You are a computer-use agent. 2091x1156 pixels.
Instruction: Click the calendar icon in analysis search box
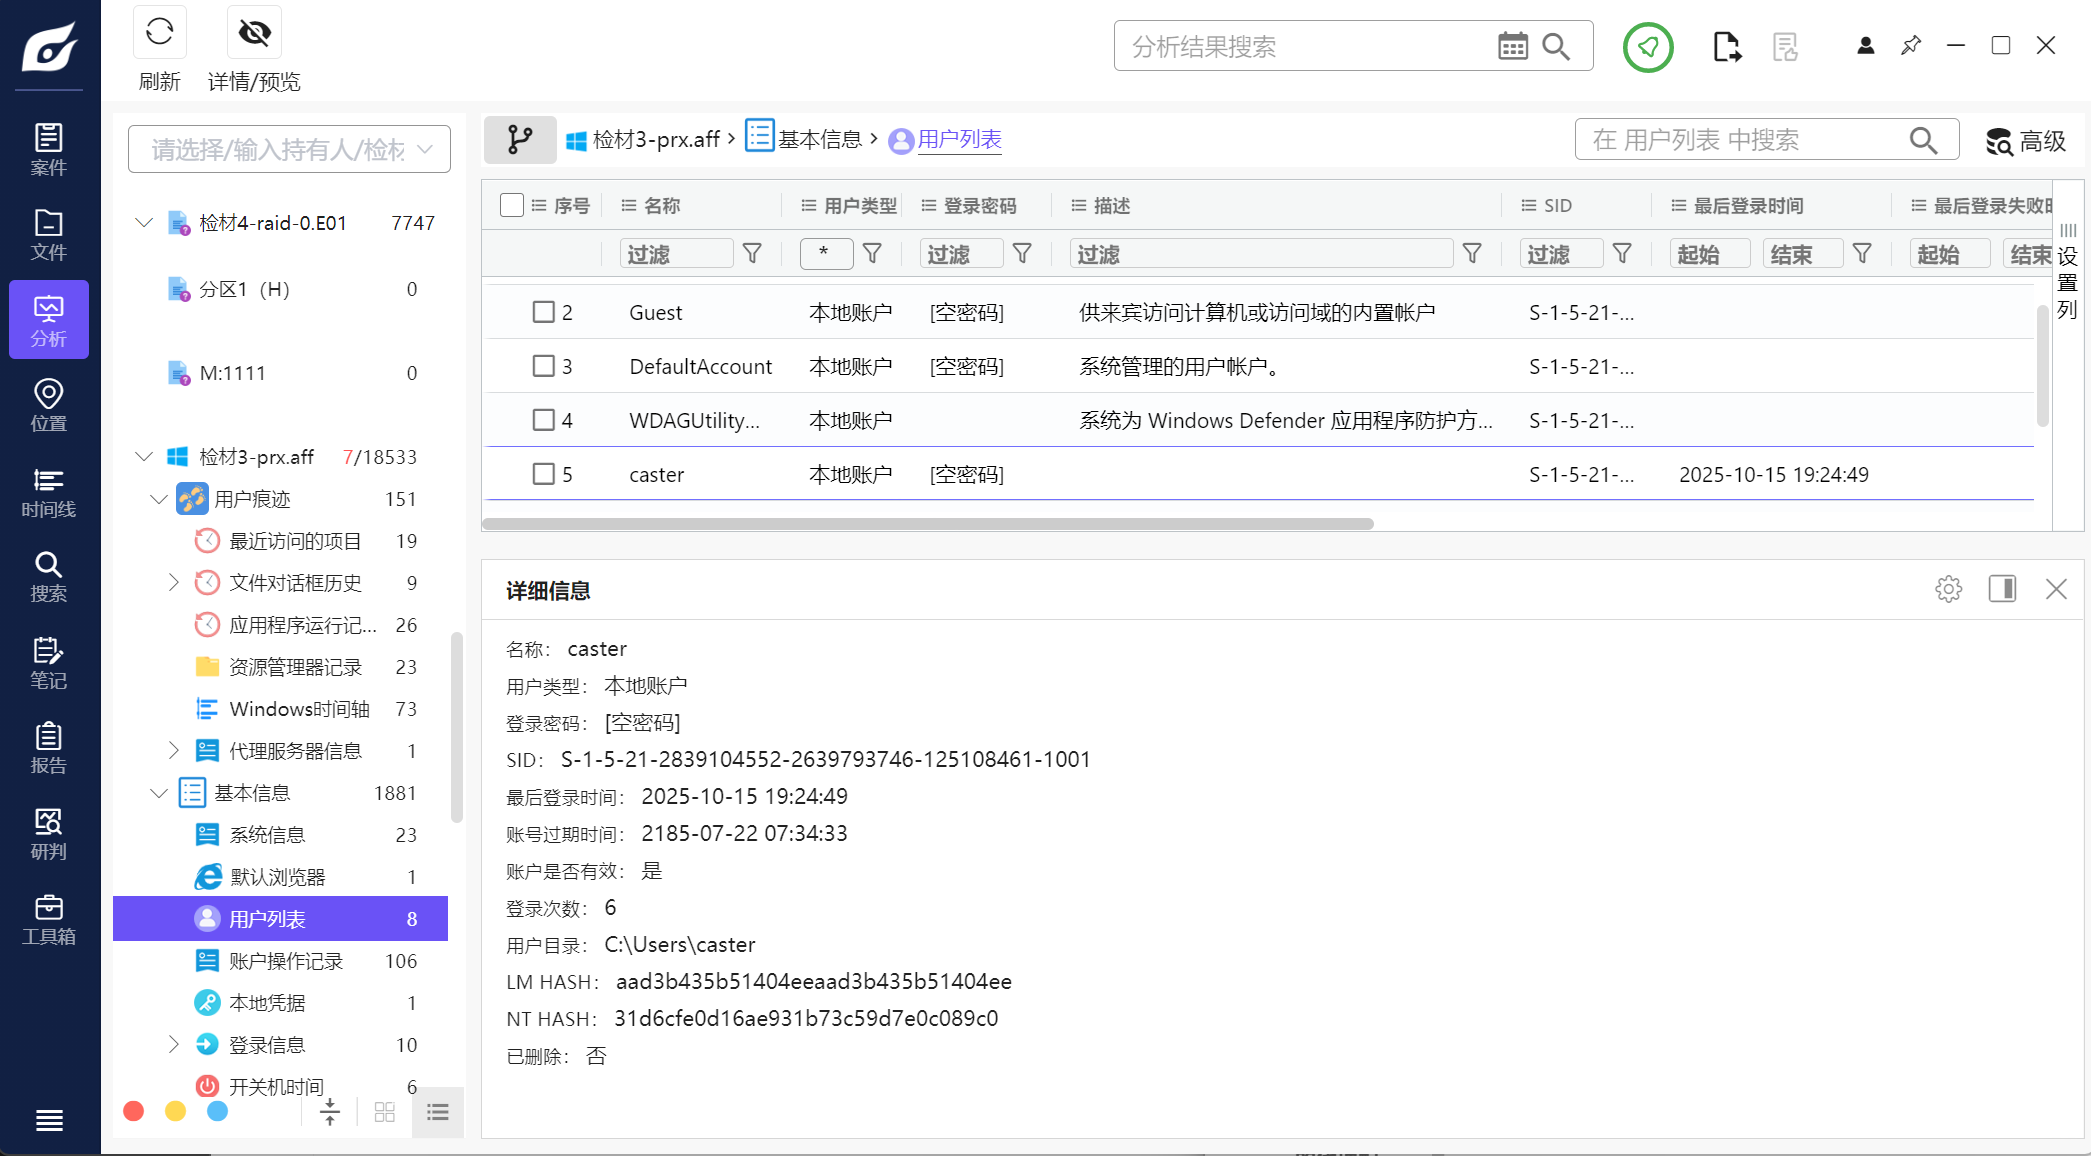click(x=1512, y=46)
